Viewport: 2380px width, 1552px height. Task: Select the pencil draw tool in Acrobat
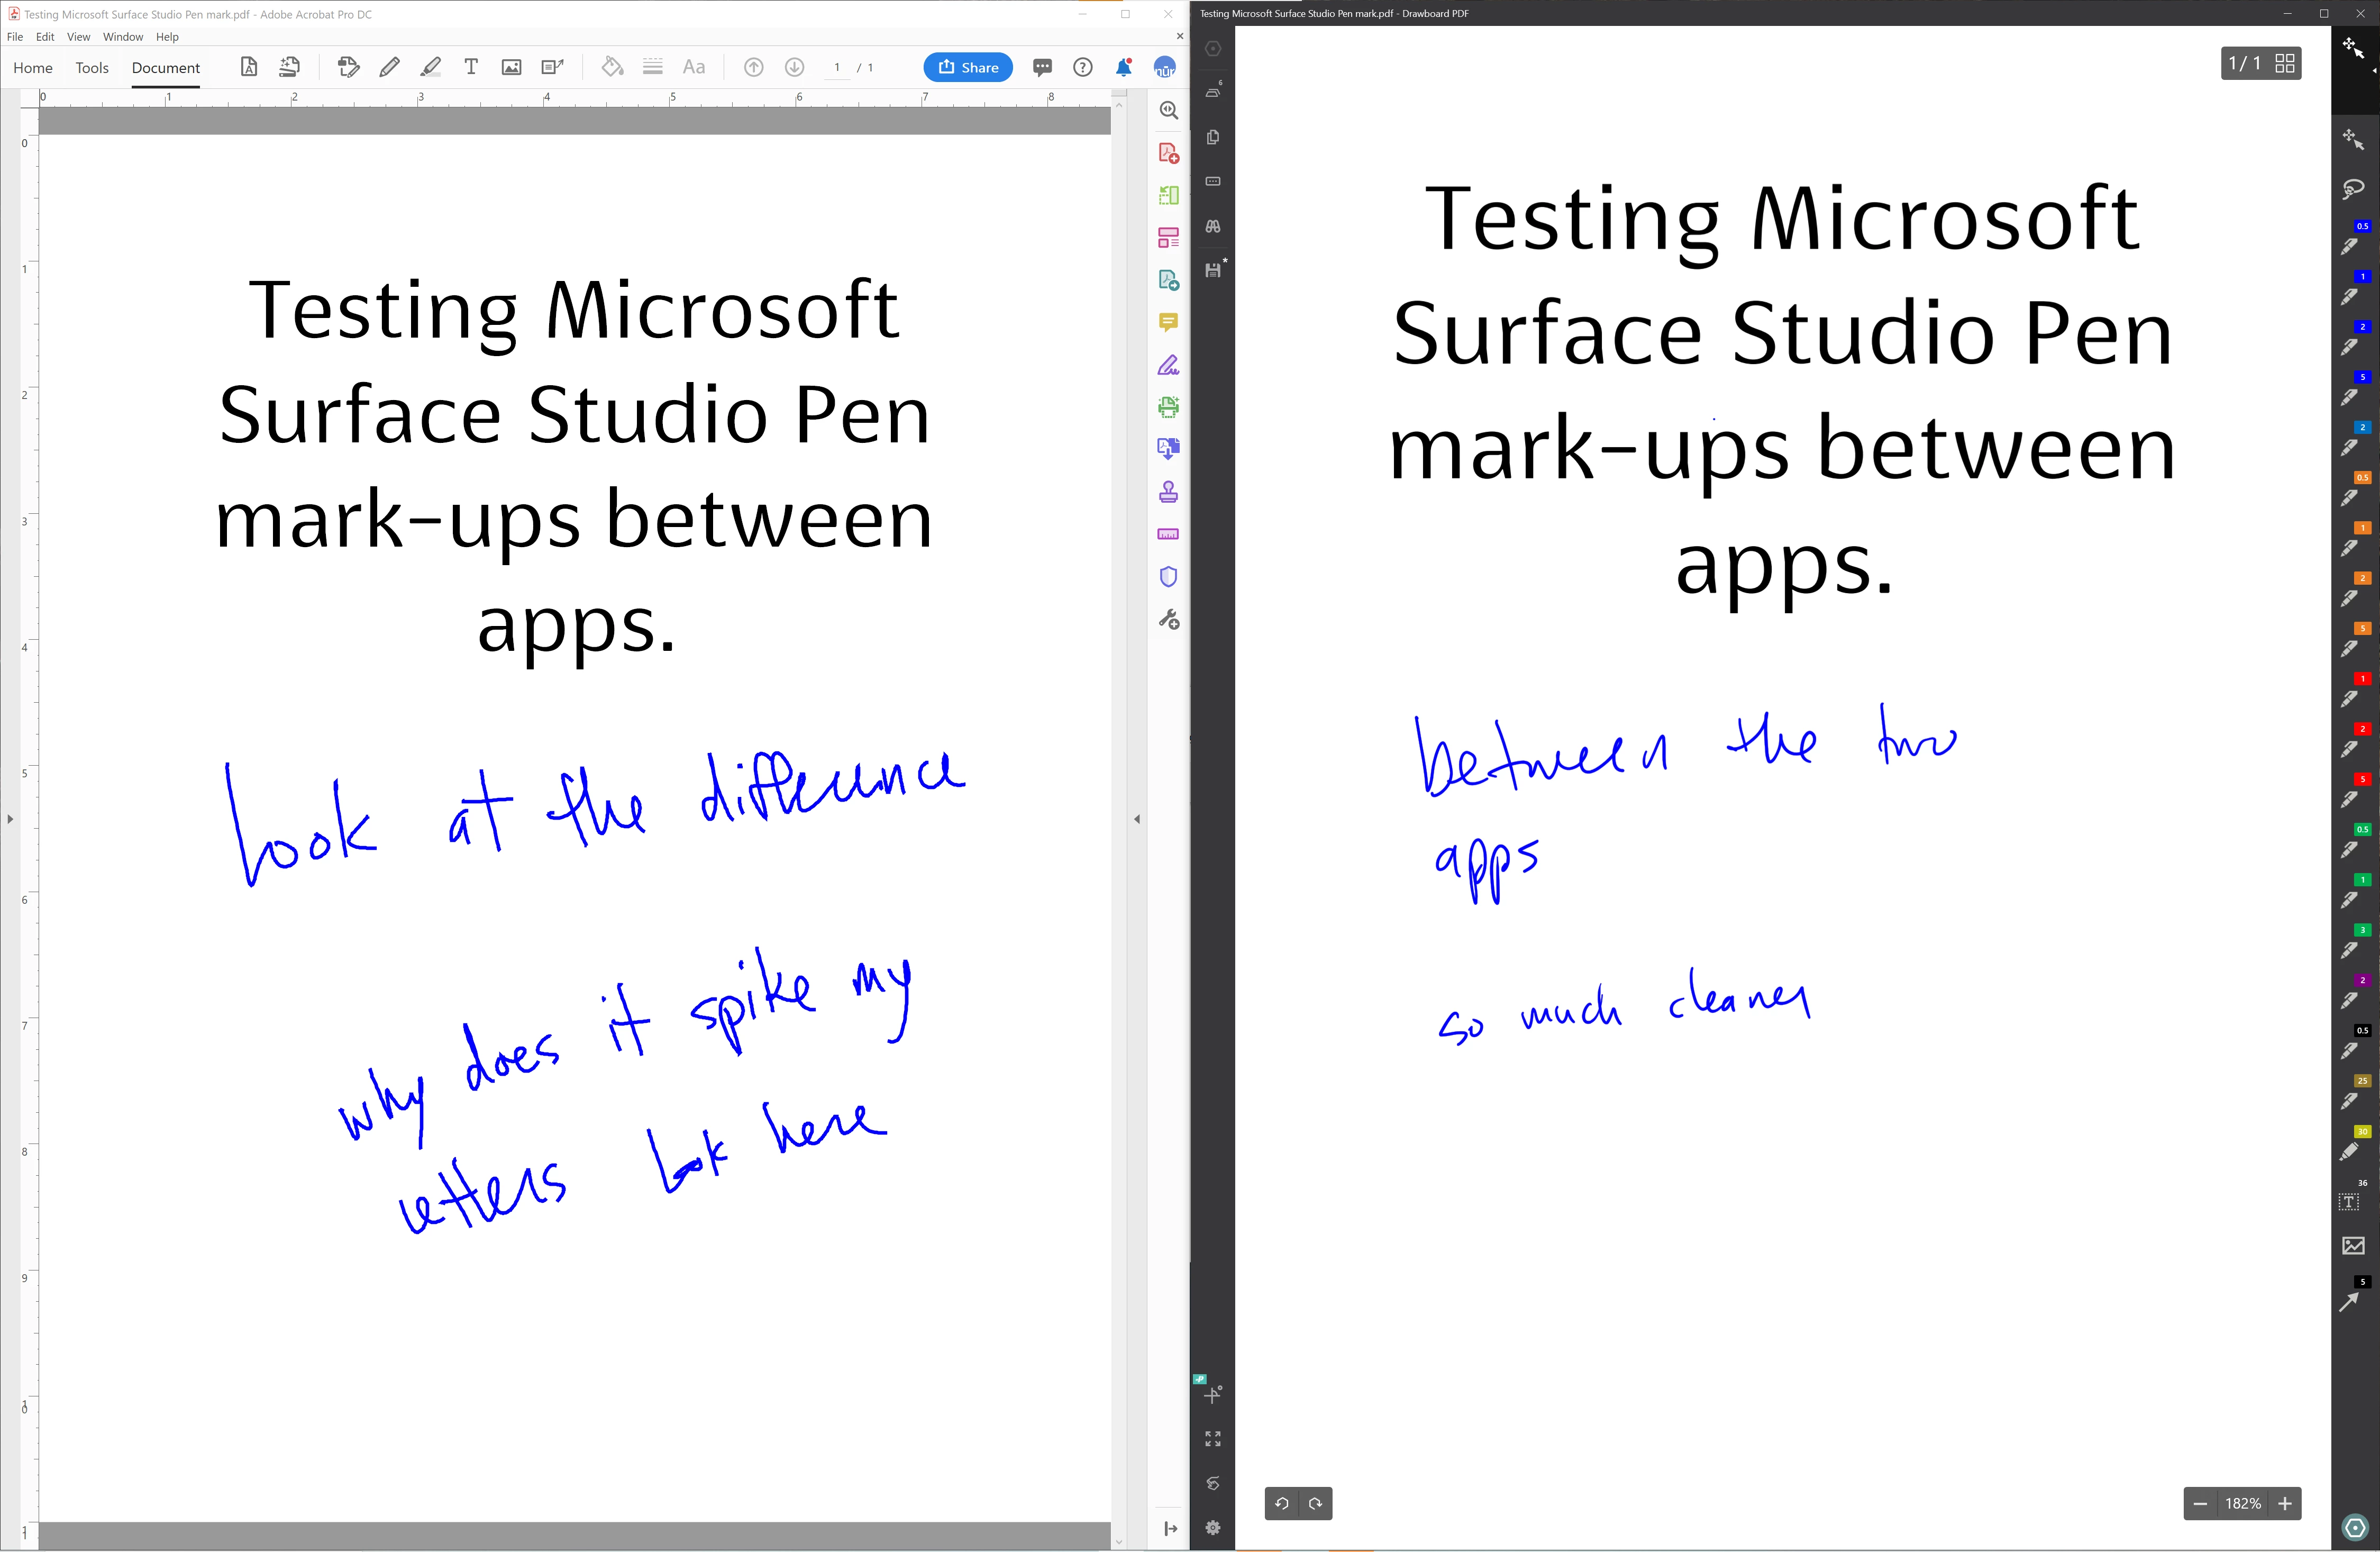390,67
